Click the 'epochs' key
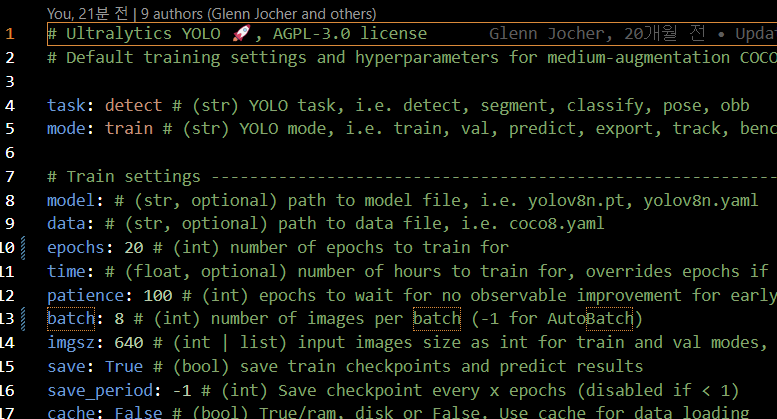The image size is (777, 419). pos(76,248)
